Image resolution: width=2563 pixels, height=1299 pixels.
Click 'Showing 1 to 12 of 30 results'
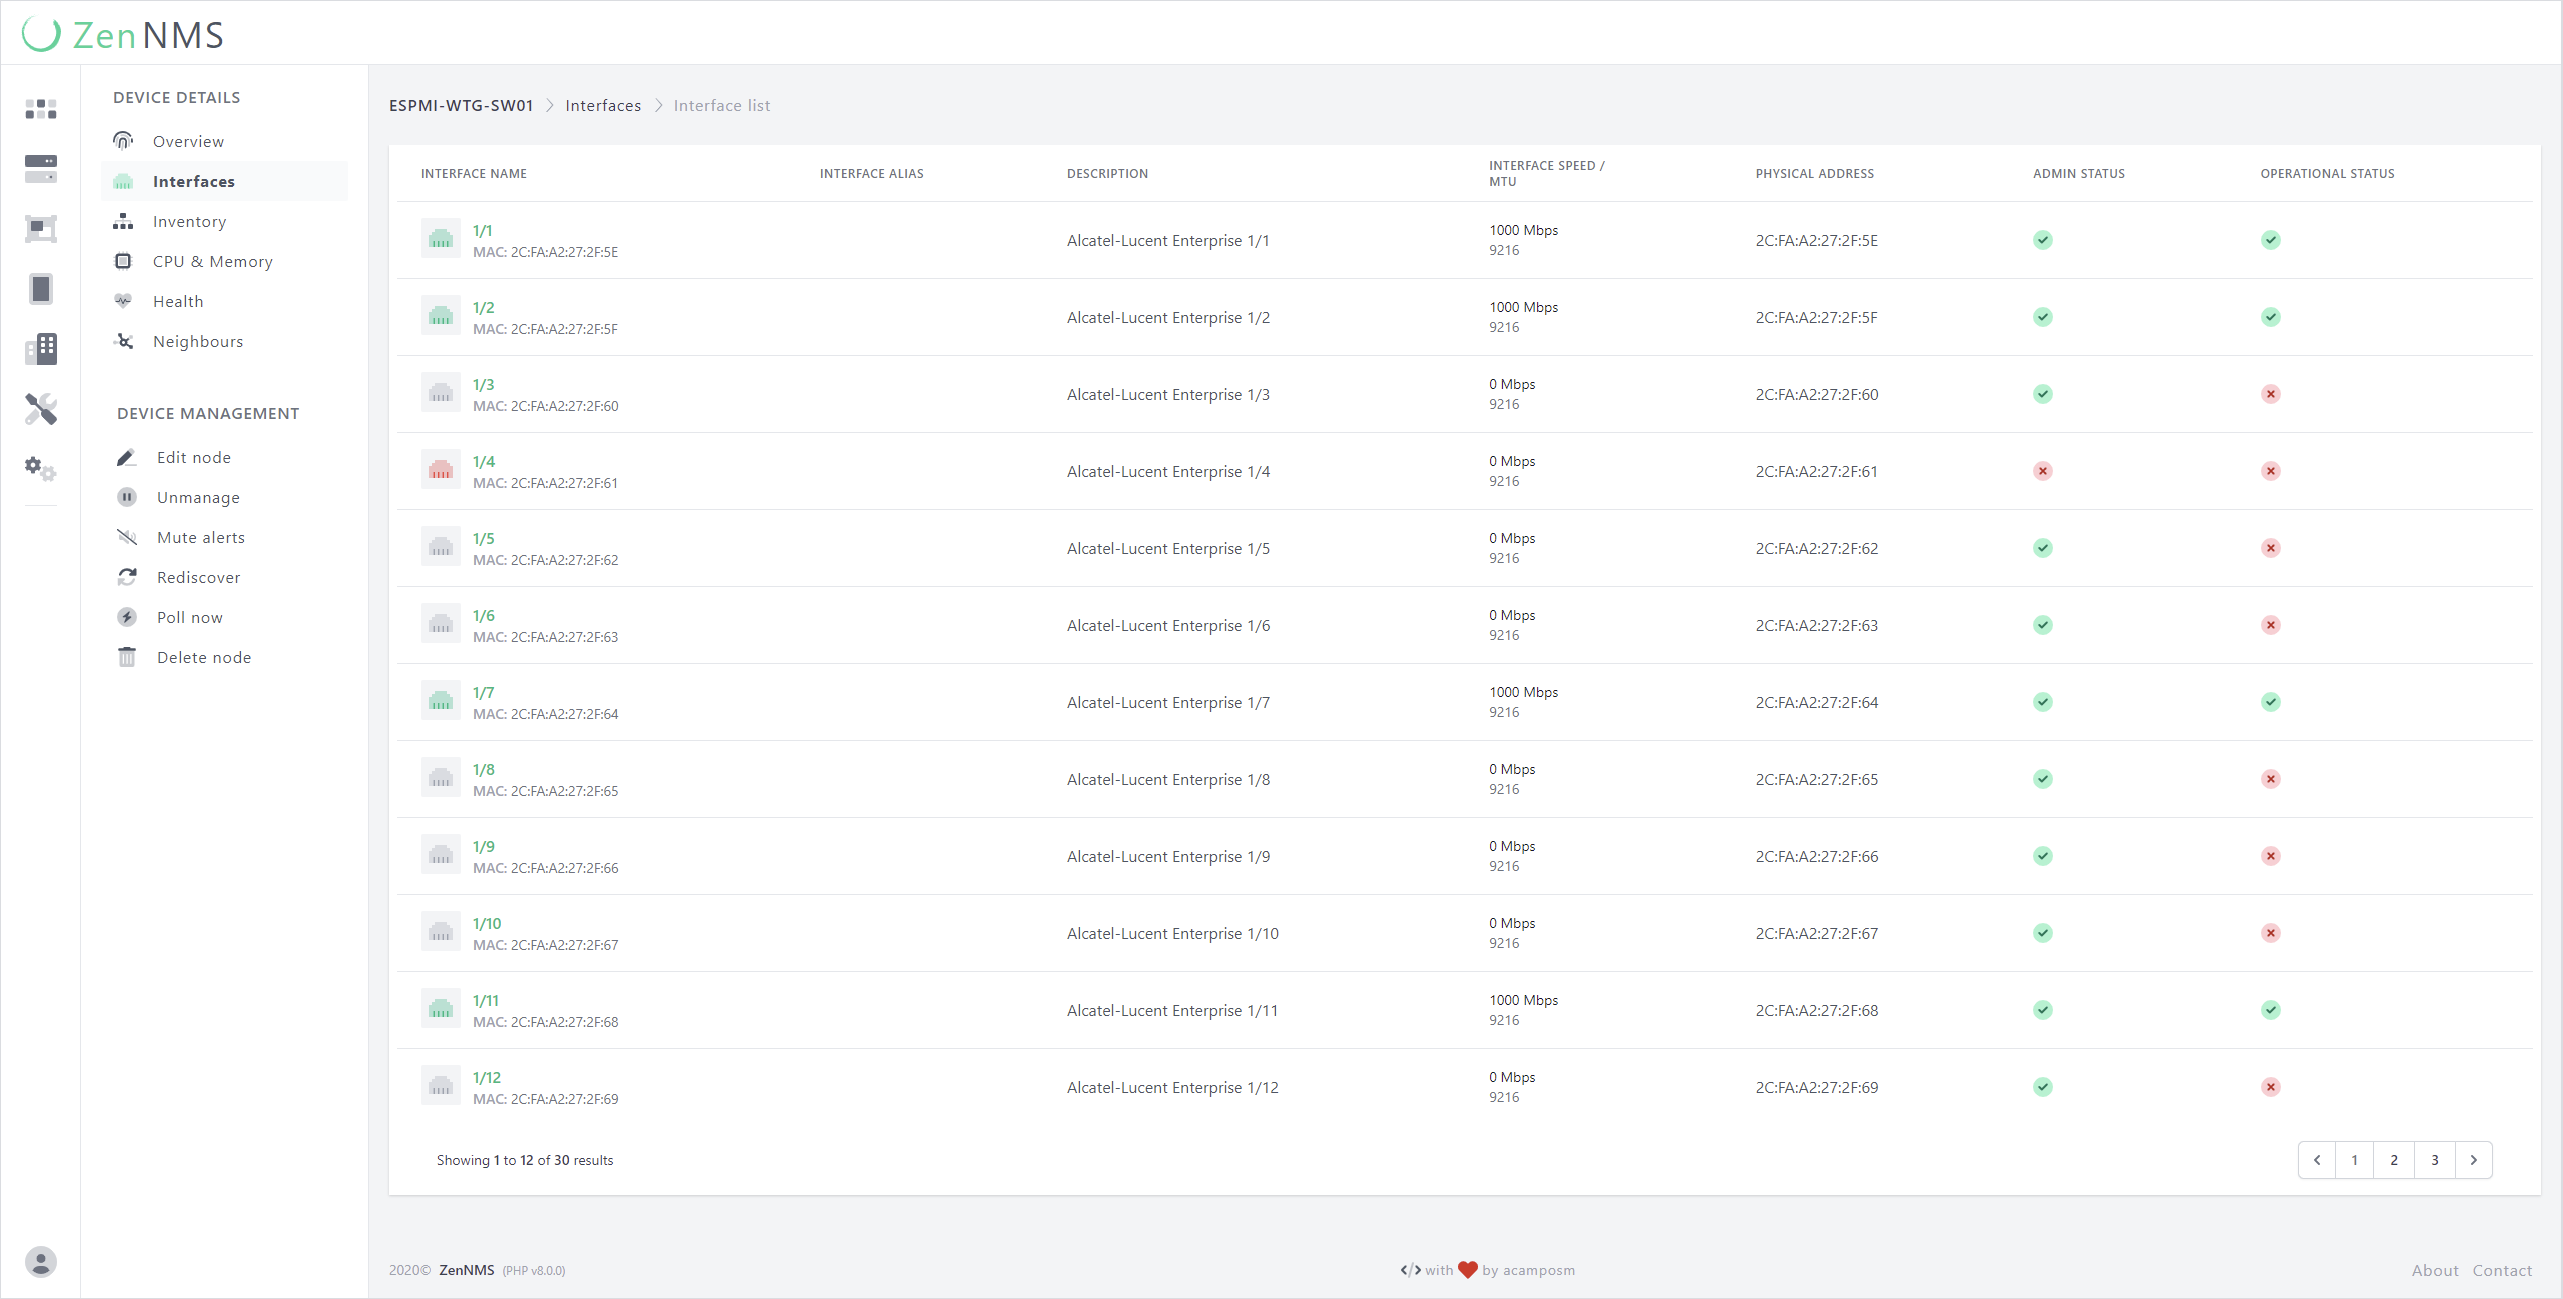[525, 1160]
